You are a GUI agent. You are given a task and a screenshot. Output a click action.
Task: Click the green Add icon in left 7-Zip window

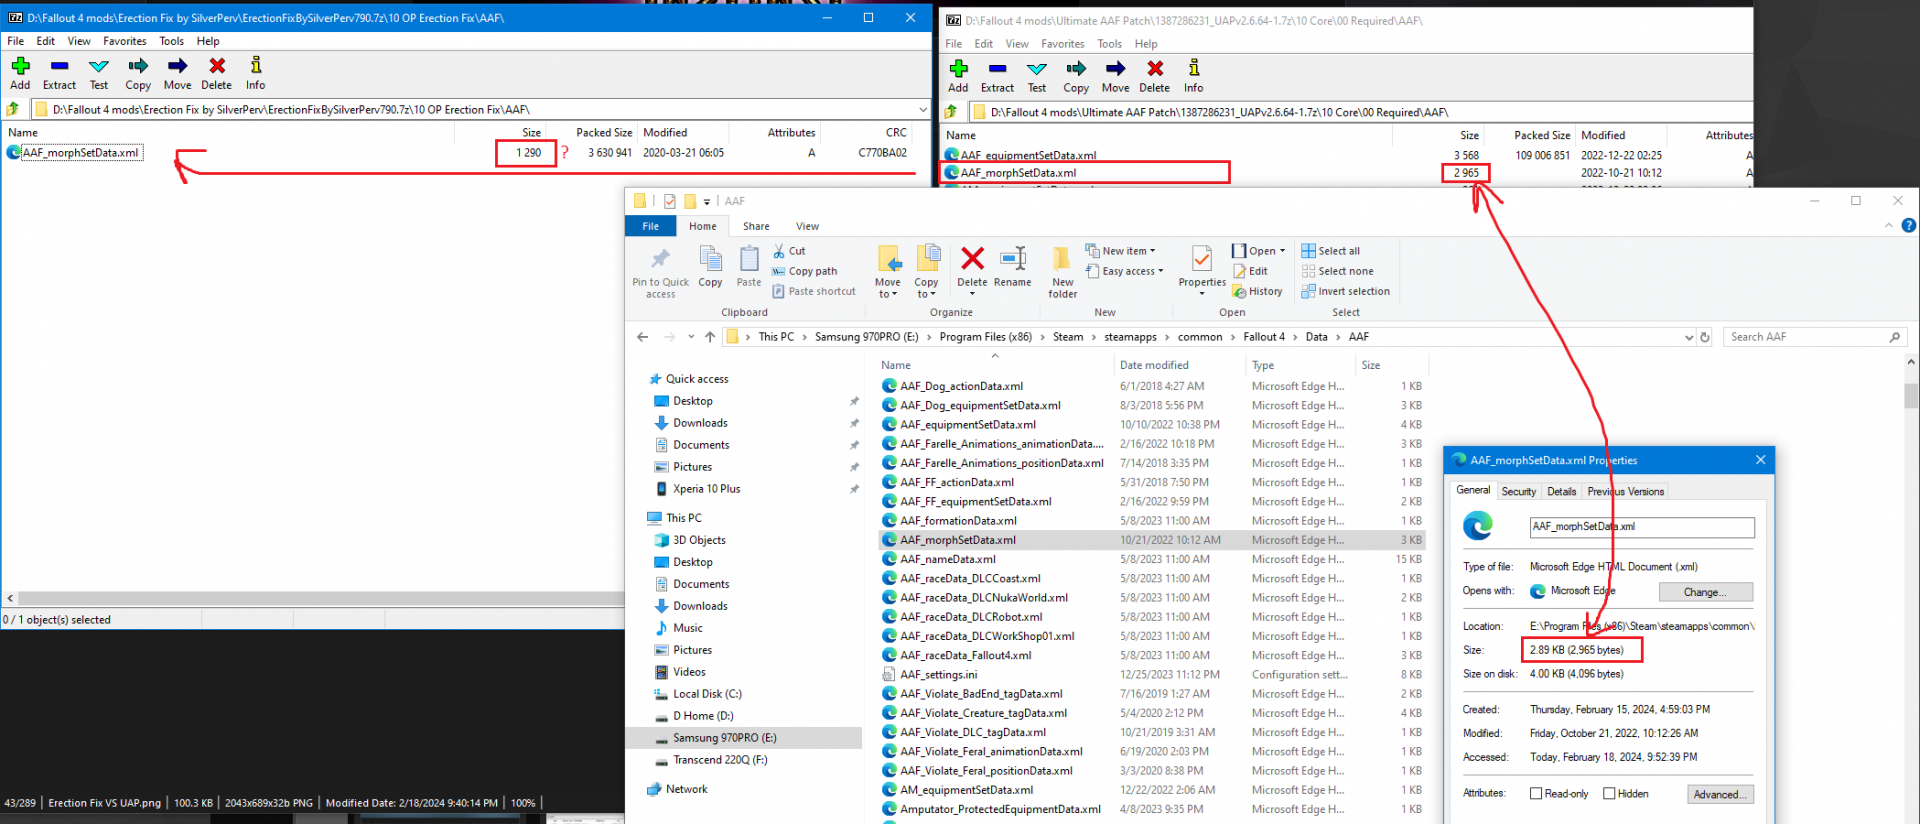point(20,67)
